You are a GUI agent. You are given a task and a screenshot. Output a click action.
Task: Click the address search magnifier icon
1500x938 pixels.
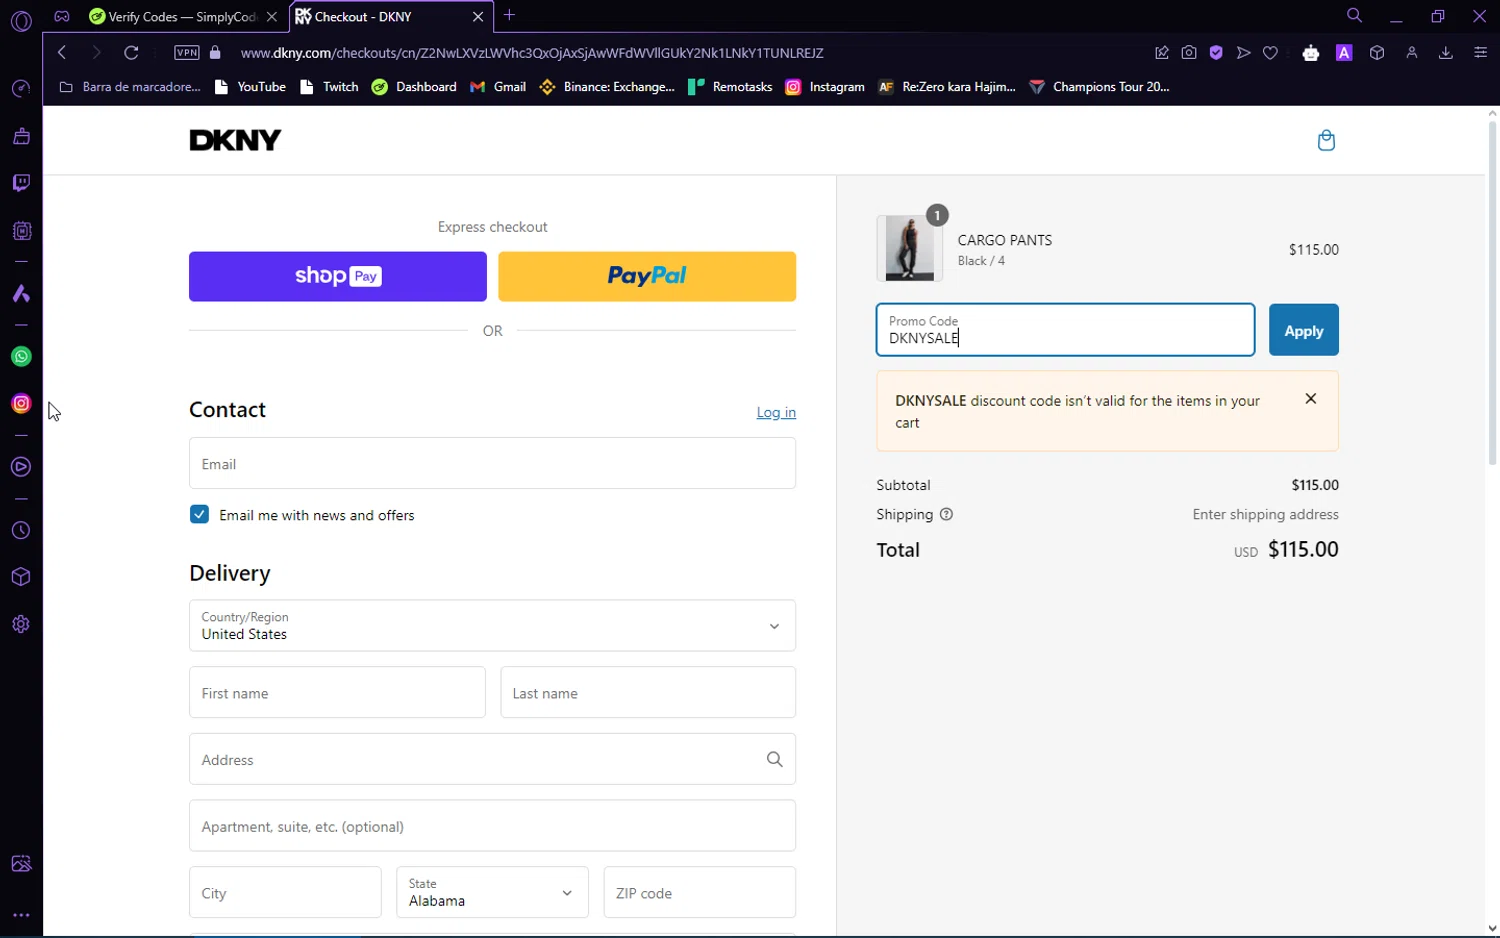point(774,760)
